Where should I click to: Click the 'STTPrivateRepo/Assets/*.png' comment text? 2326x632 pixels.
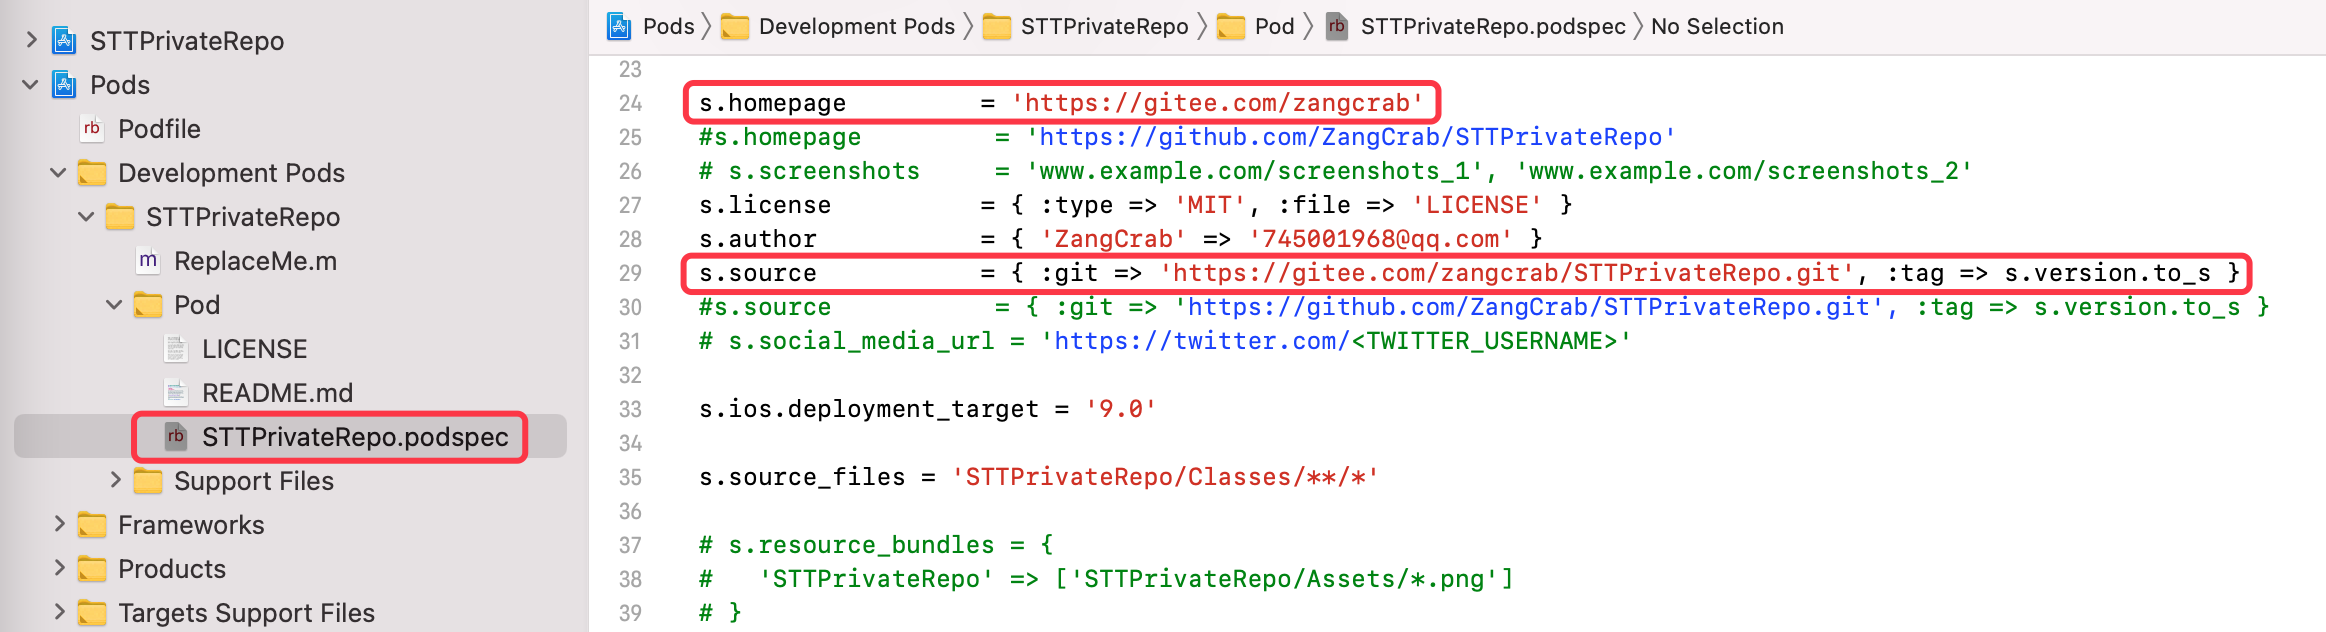1284,579
